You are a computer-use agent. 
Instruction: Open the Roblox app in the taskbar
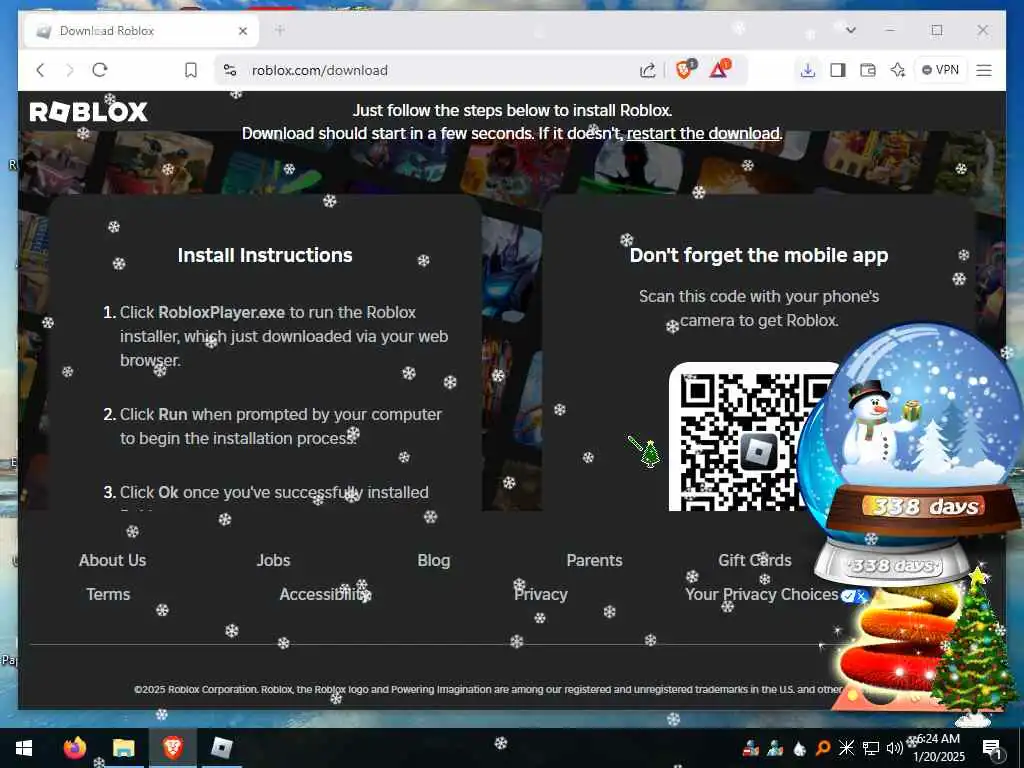pos(222,748)
